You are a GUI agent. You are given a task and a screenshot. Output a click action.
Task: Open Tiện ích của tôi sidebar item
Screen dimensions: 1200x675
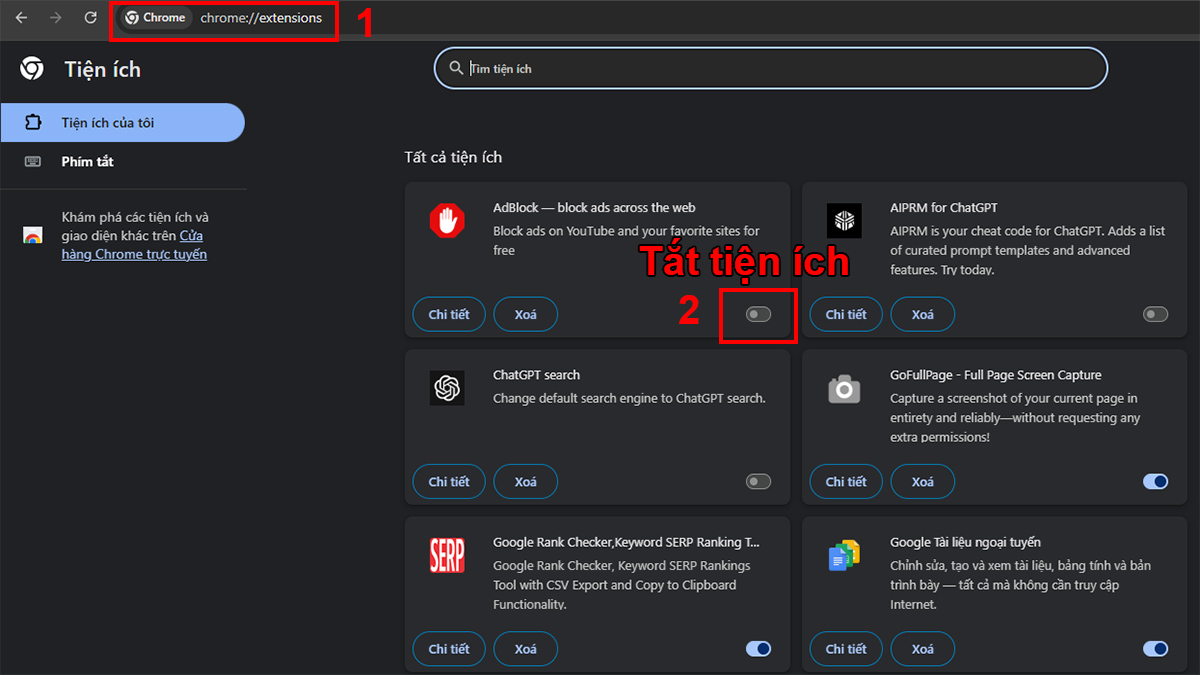(x=122, y=123)
